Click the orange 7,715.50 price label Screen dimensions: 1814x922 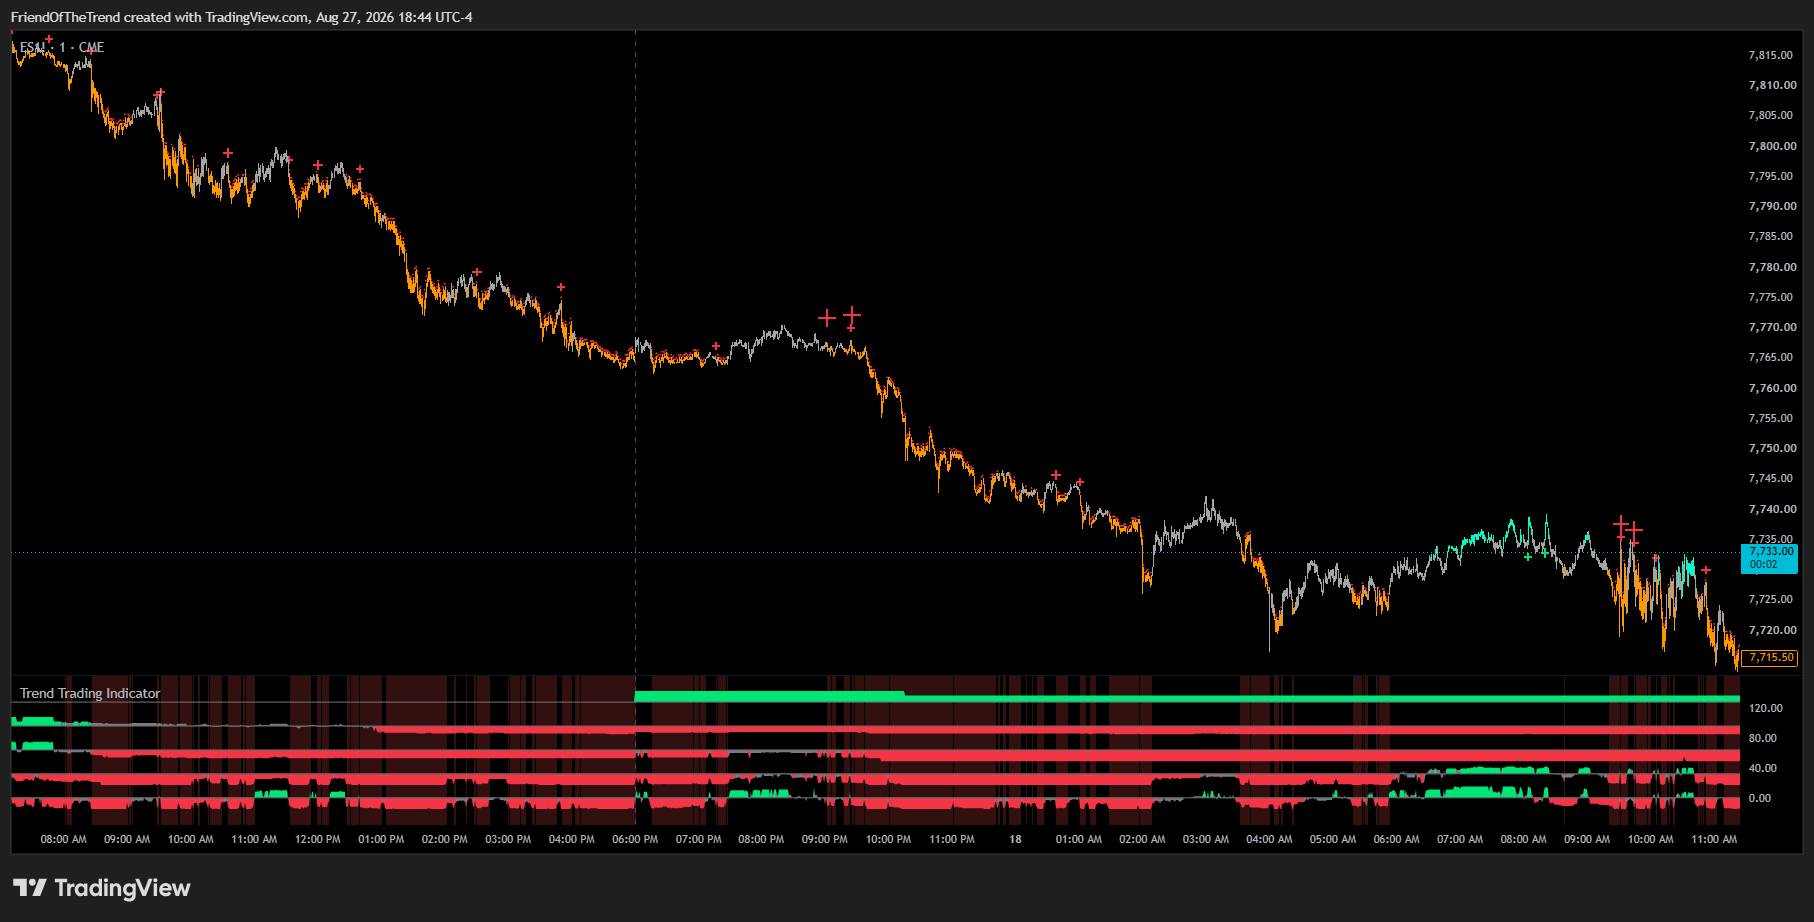[x=1769, y=657]
